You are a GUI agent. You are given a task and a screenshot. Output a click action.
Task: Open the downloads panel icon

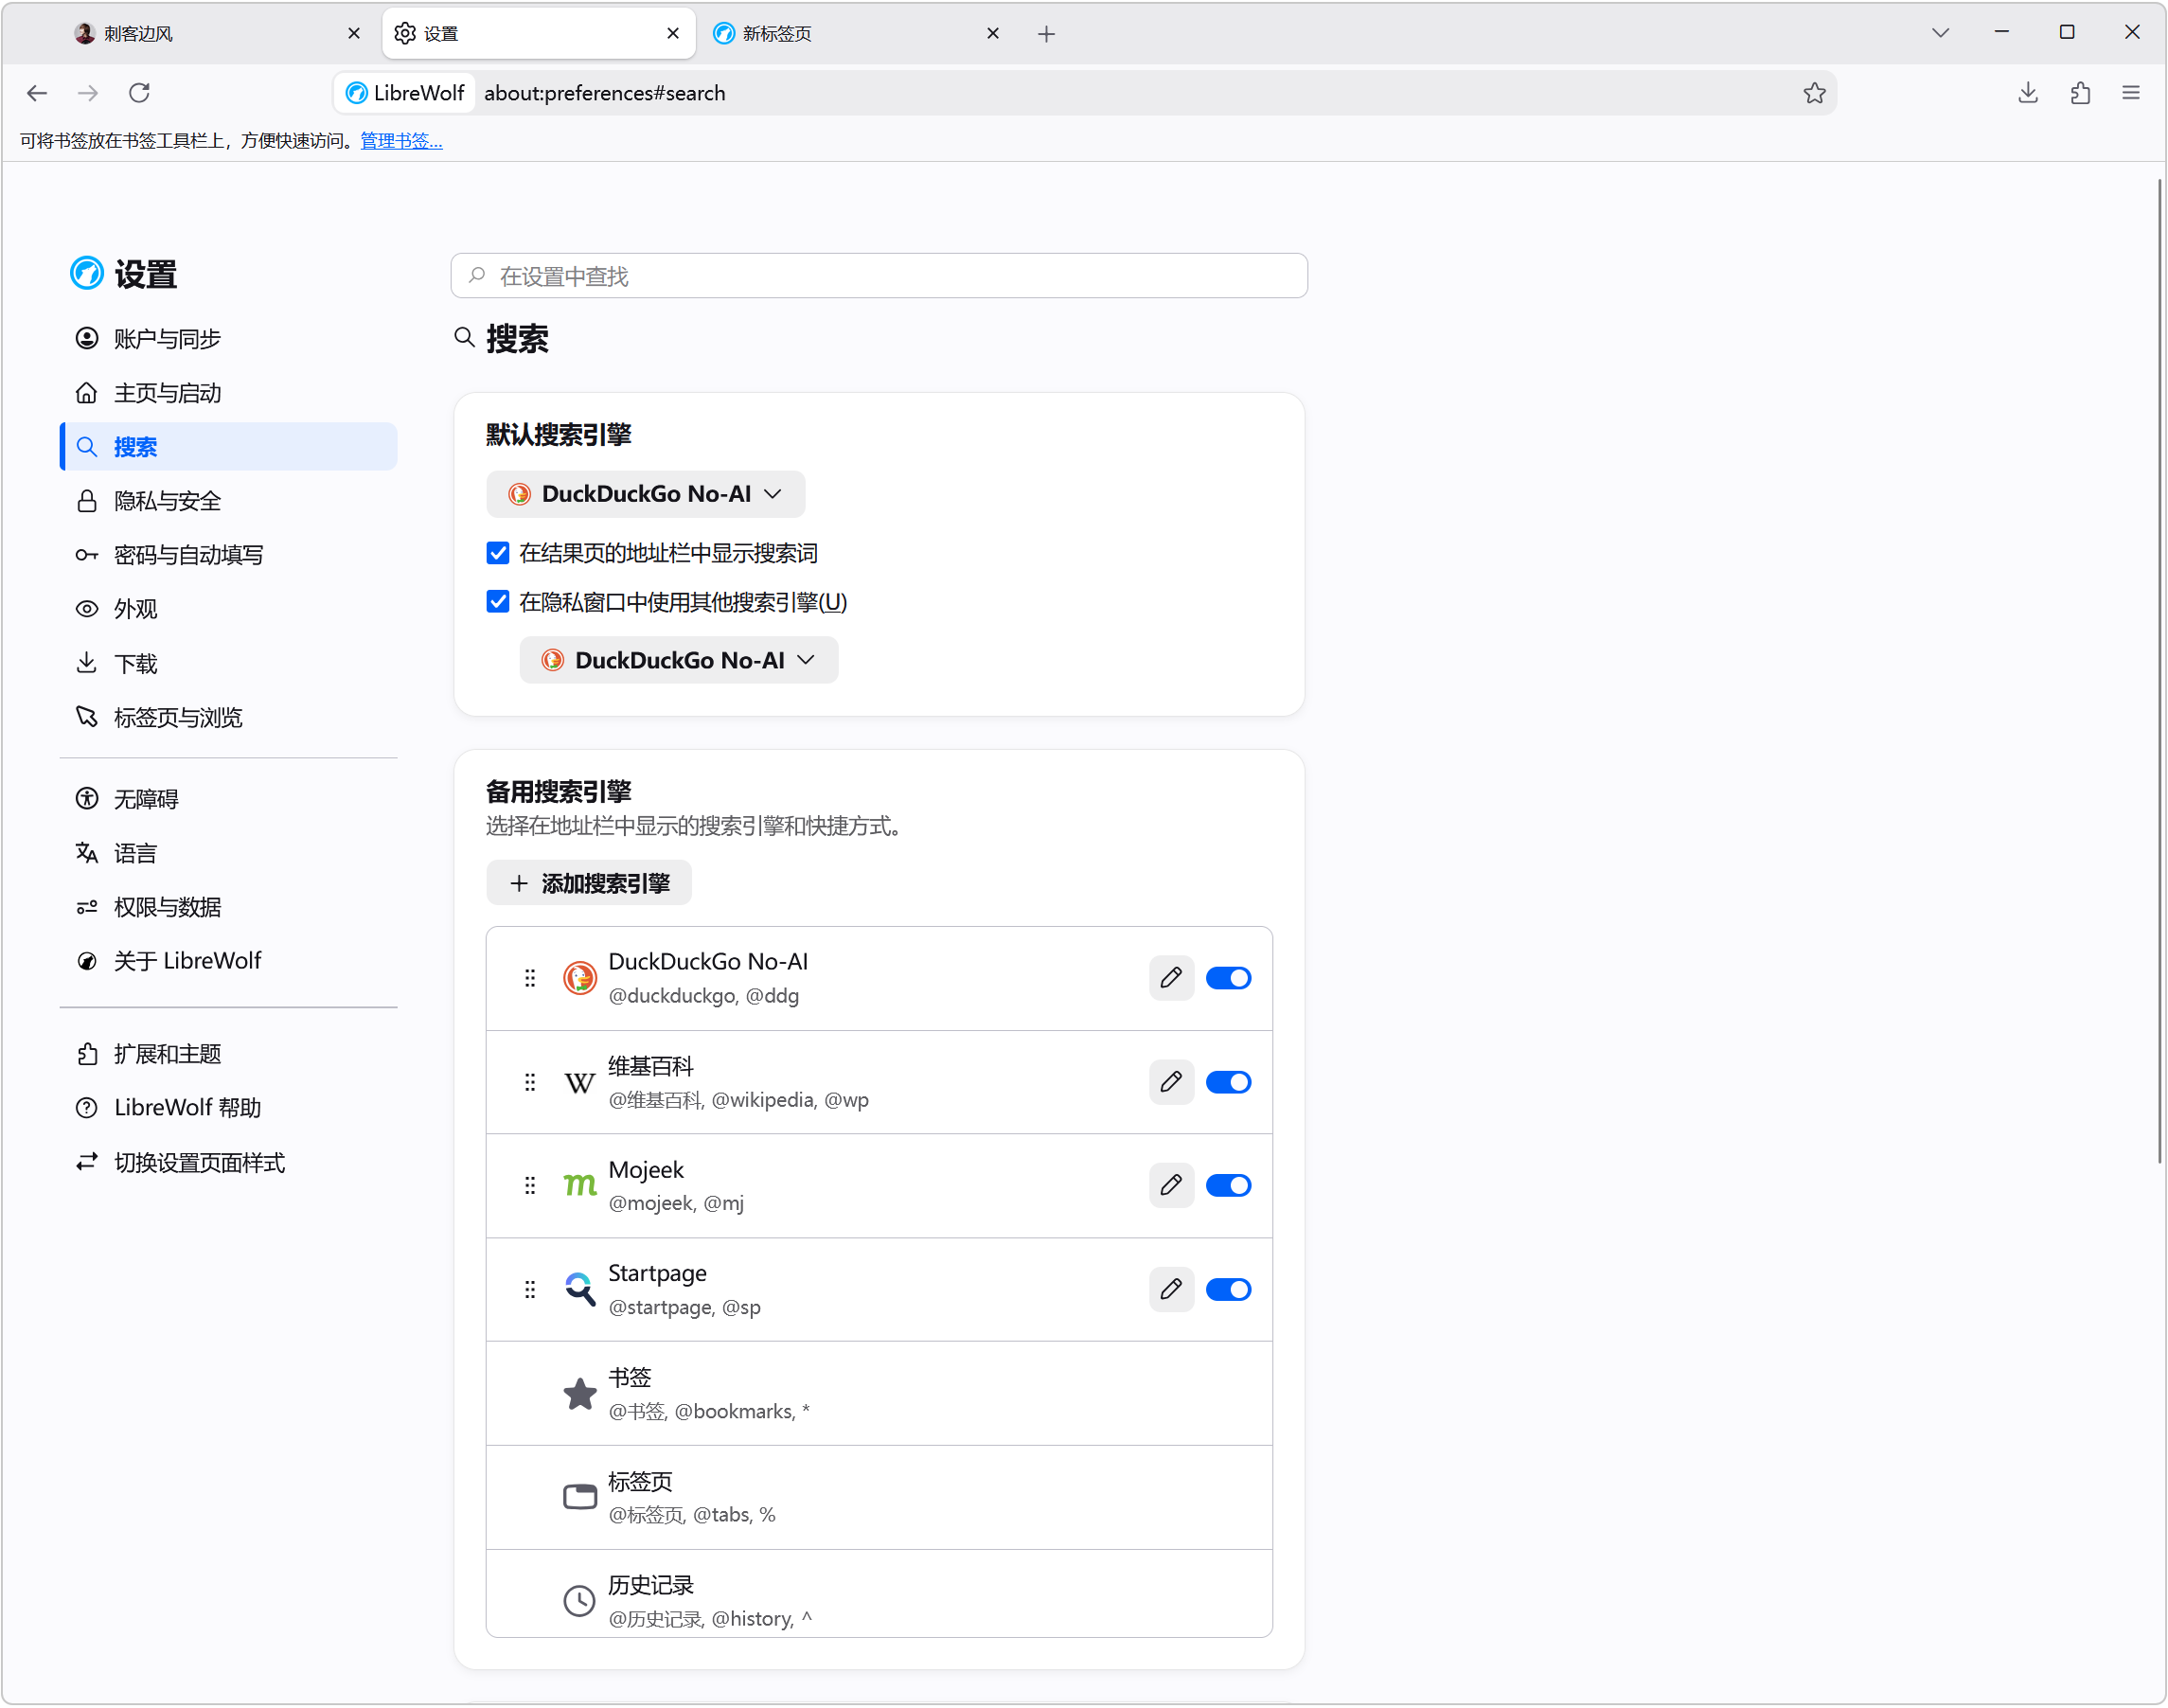pyautogui.click(x=2027, y=93)
